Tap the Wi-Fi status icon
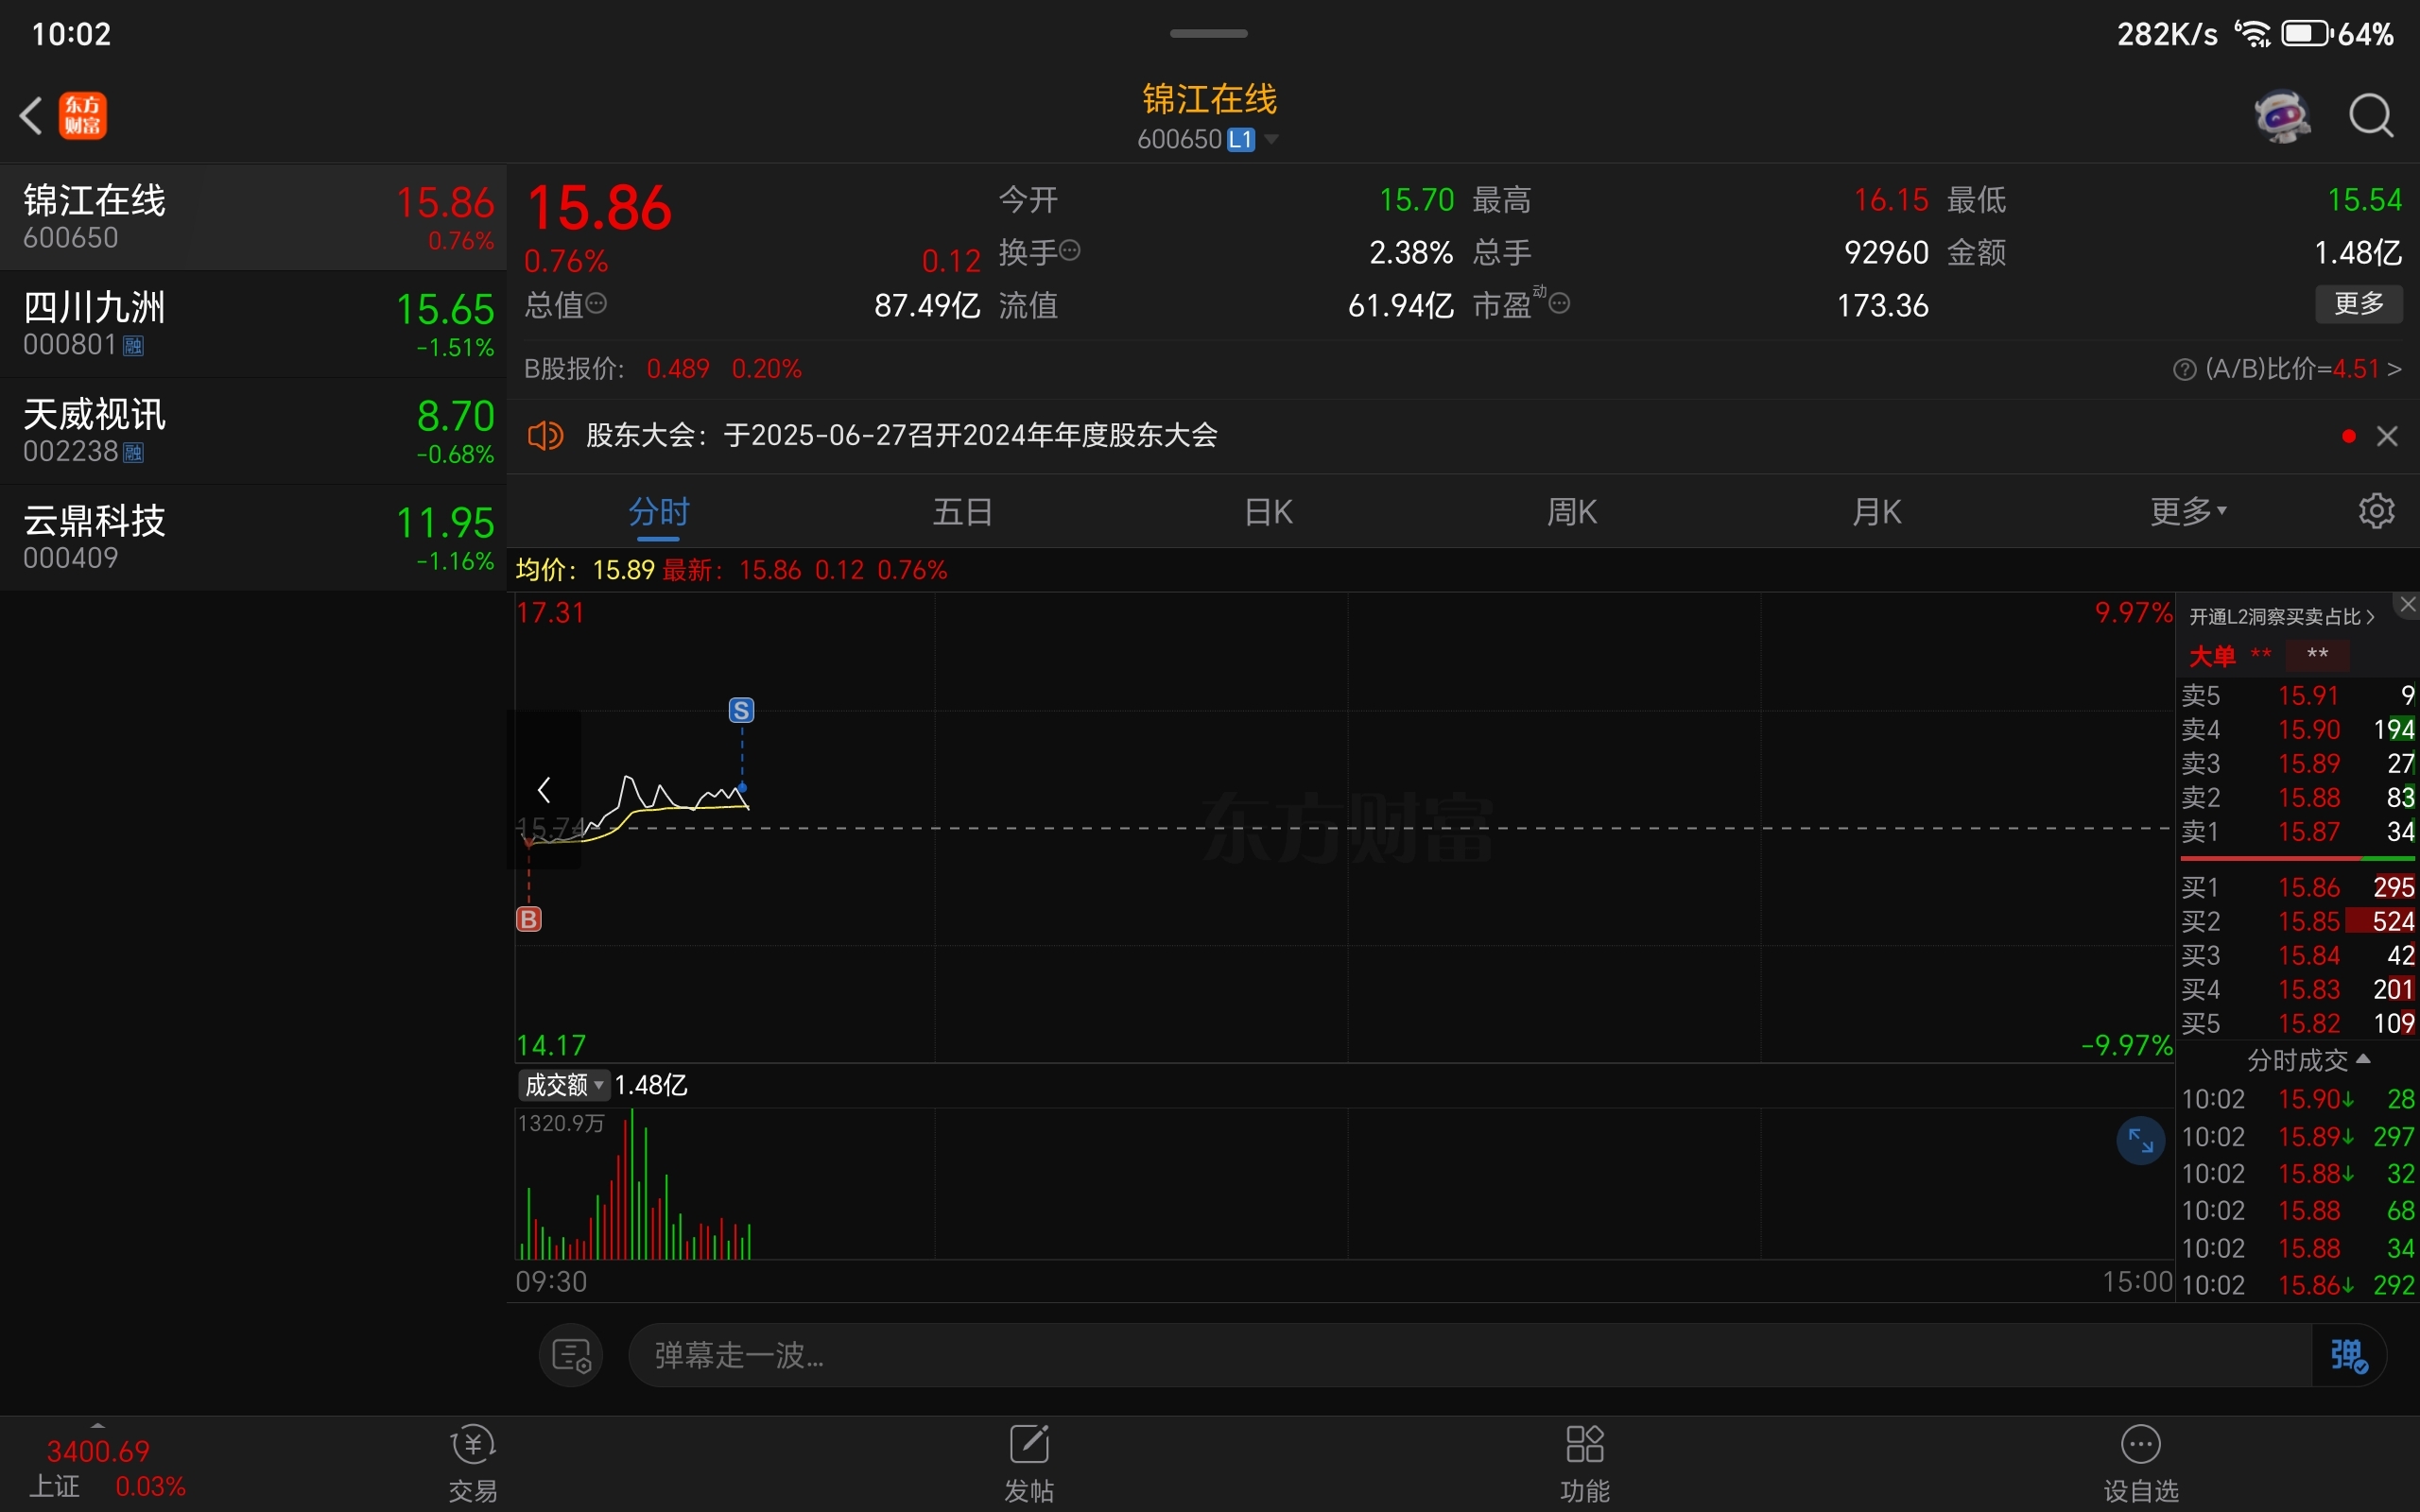 pos(2253,34)
